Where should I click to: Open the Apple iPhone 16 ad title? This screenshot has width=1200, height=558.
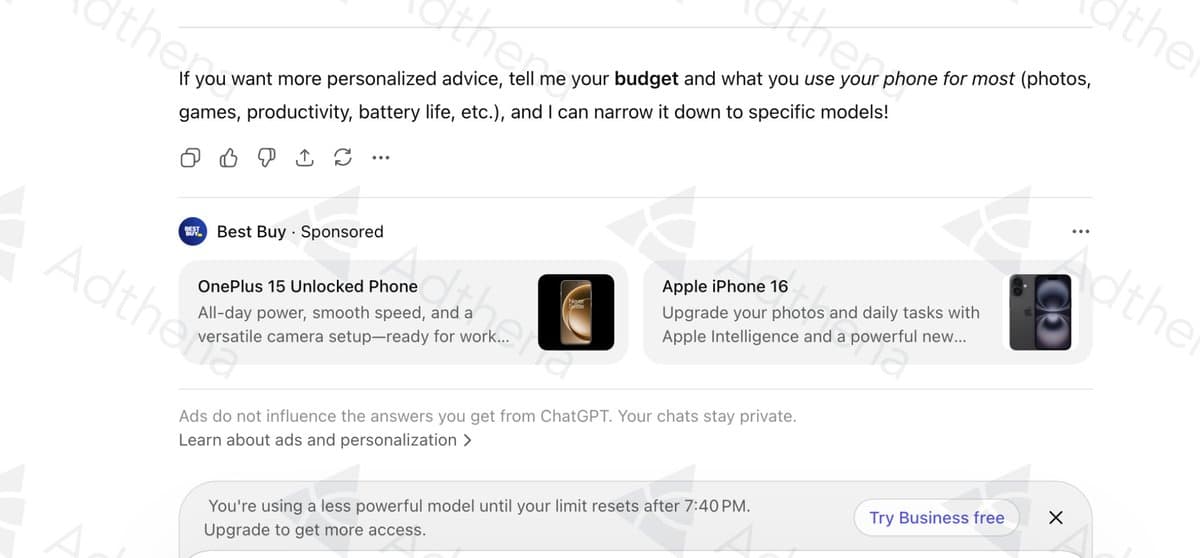(725, 286)
